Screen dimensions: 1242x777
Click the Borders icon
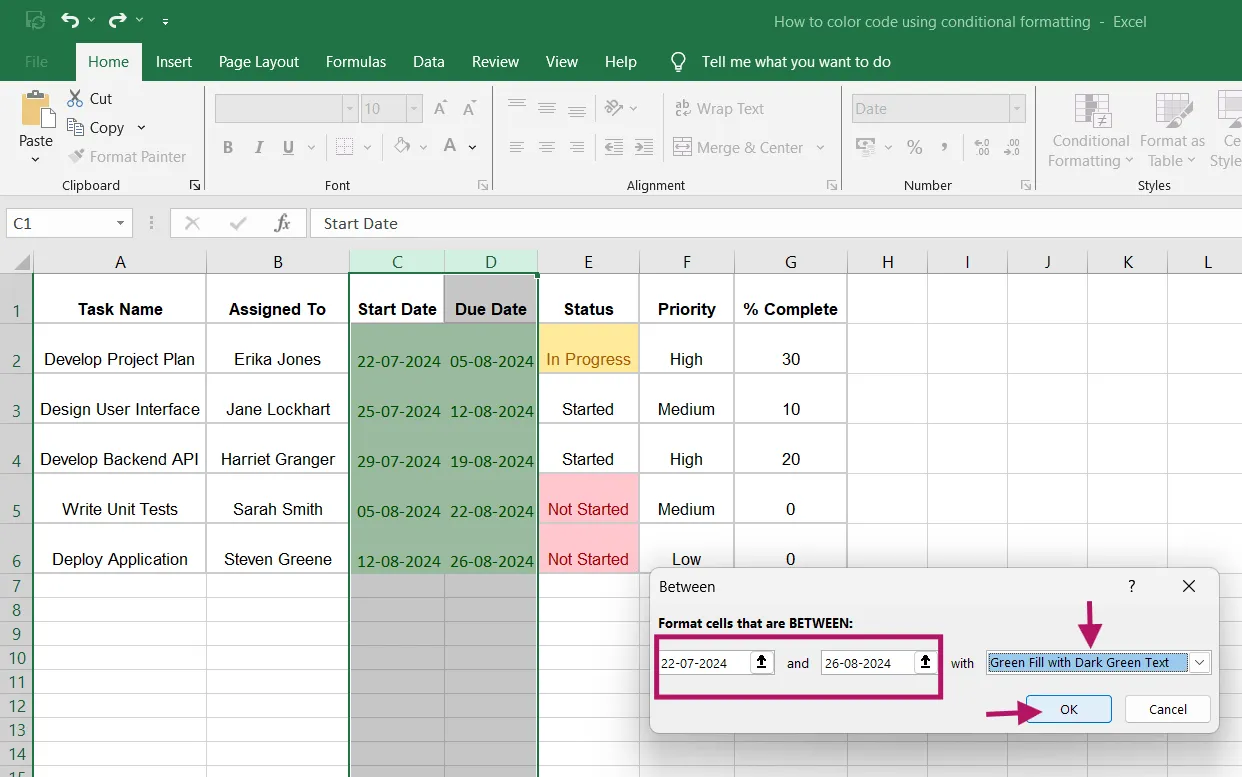click(344, 147)
